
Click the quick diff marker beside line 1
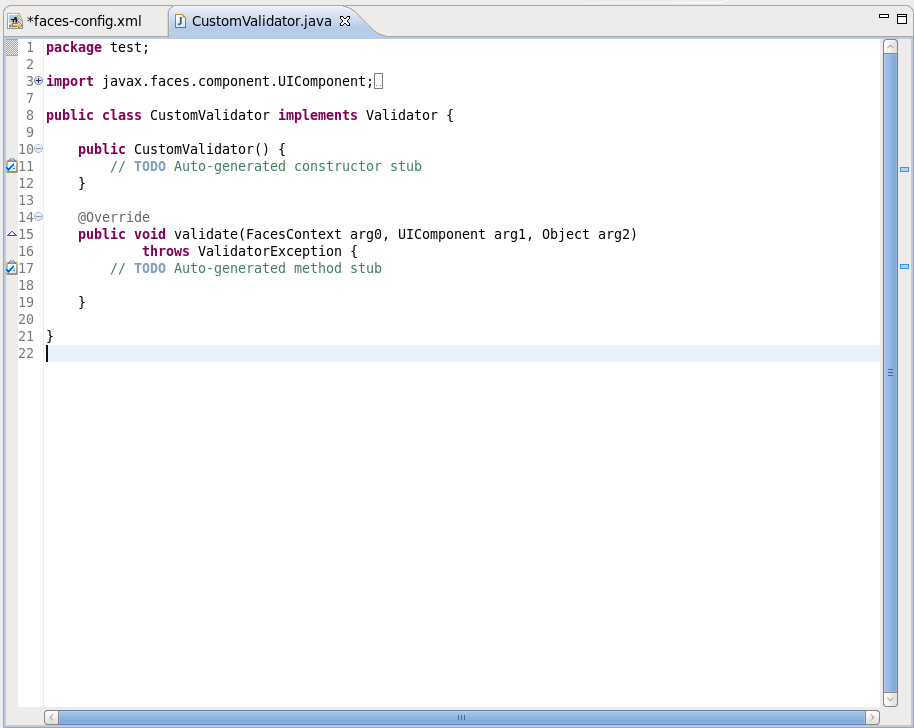click(x=12, y=47)
